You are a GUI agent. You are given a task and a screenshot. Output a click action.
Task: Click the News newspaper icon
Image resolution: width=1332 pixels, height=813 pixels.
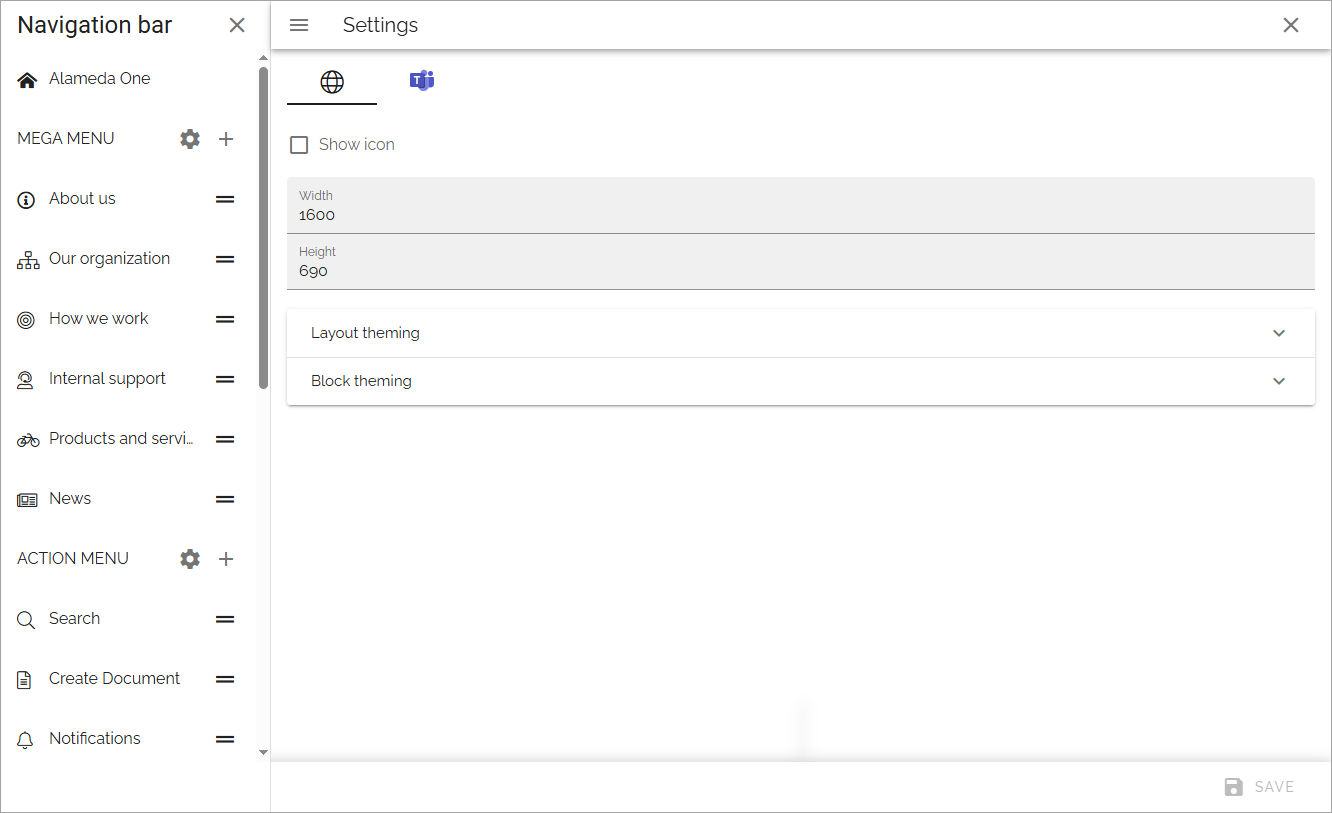pos(27,500)
